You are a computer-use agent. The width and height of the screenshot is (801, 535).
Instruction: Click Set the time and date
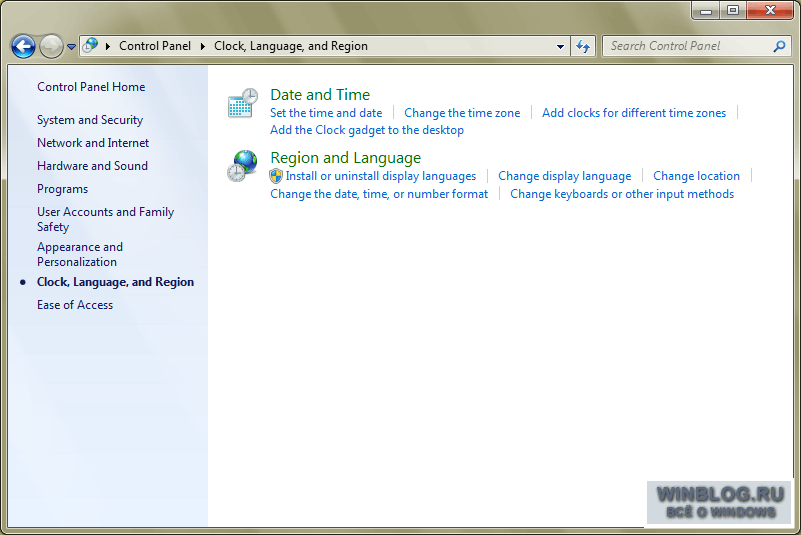pyautogui.click(x=326, y=113)
